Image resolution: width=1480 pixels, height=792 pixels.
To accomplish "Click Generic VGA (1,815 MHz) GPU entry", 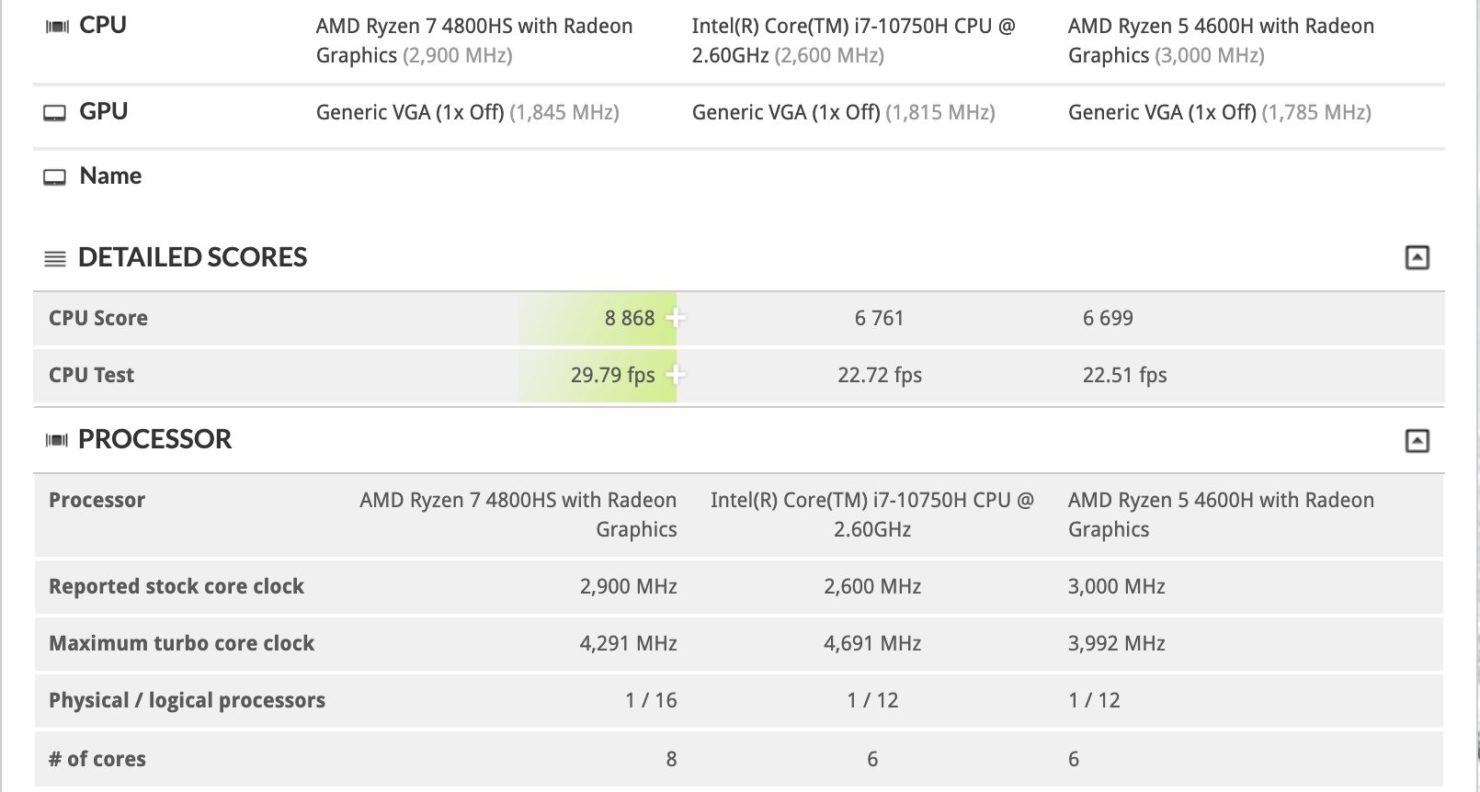I will pos(843,113).
